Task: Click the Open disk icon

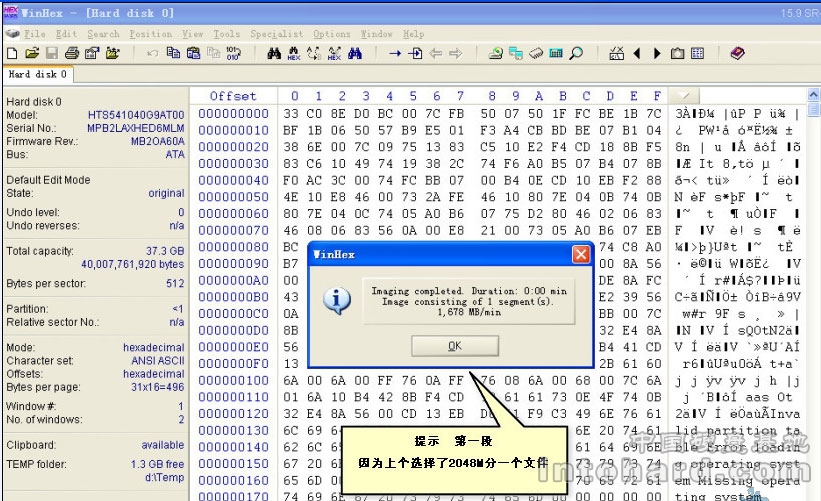Action: [x=495, y=53]
